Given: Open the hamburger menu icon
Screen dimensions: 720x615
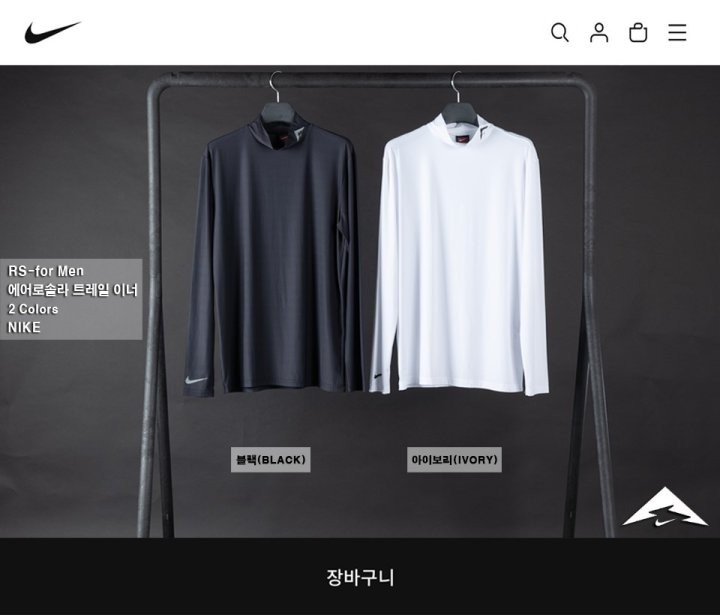Looking at the screenshot, I should [677, 33].
